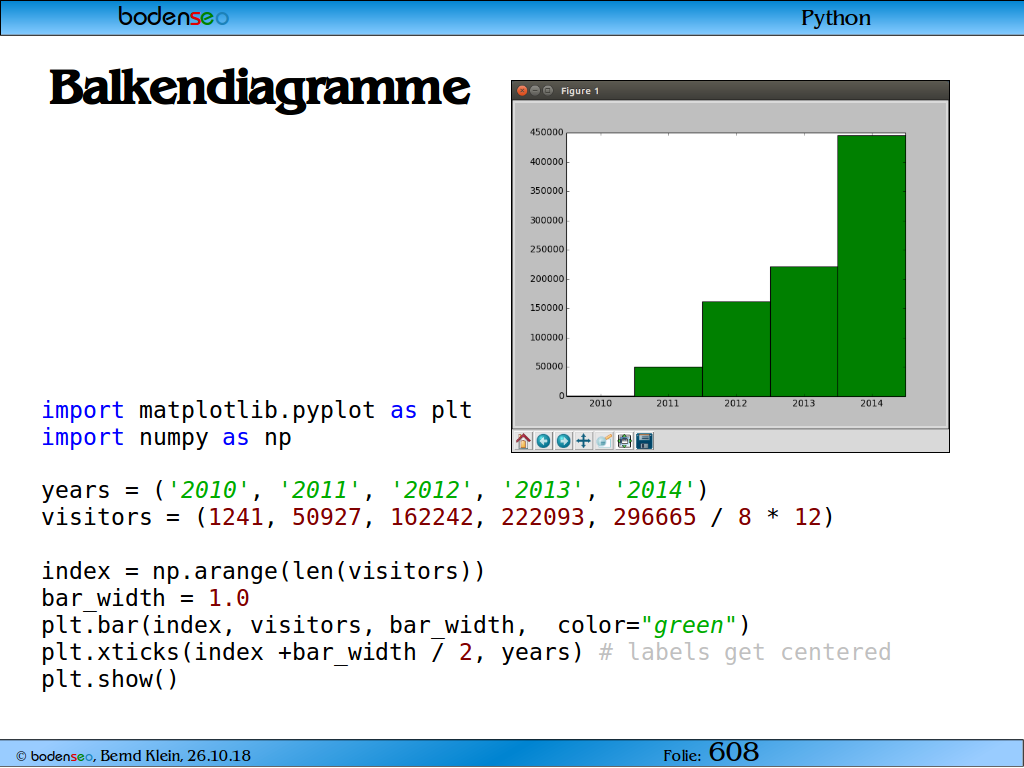The width and height of the screenshot is (1024, 768).
Task: Go back to previous view arrow
Action: [543, 441]
